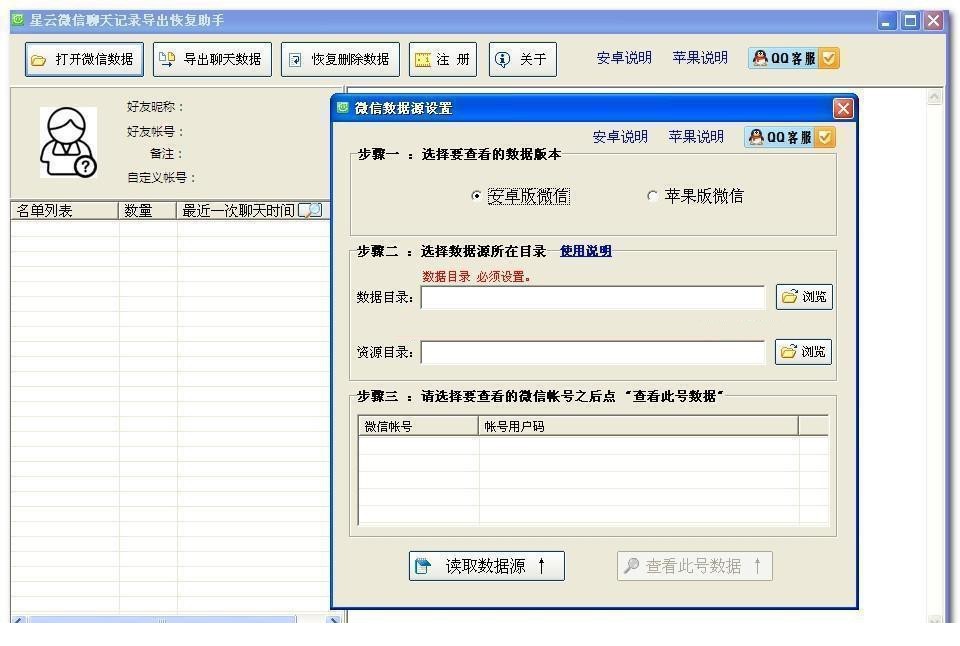960x646 pixels.
Task: Click the 恢复删除数据 toolbar button
Action: [x=340, y=59]
